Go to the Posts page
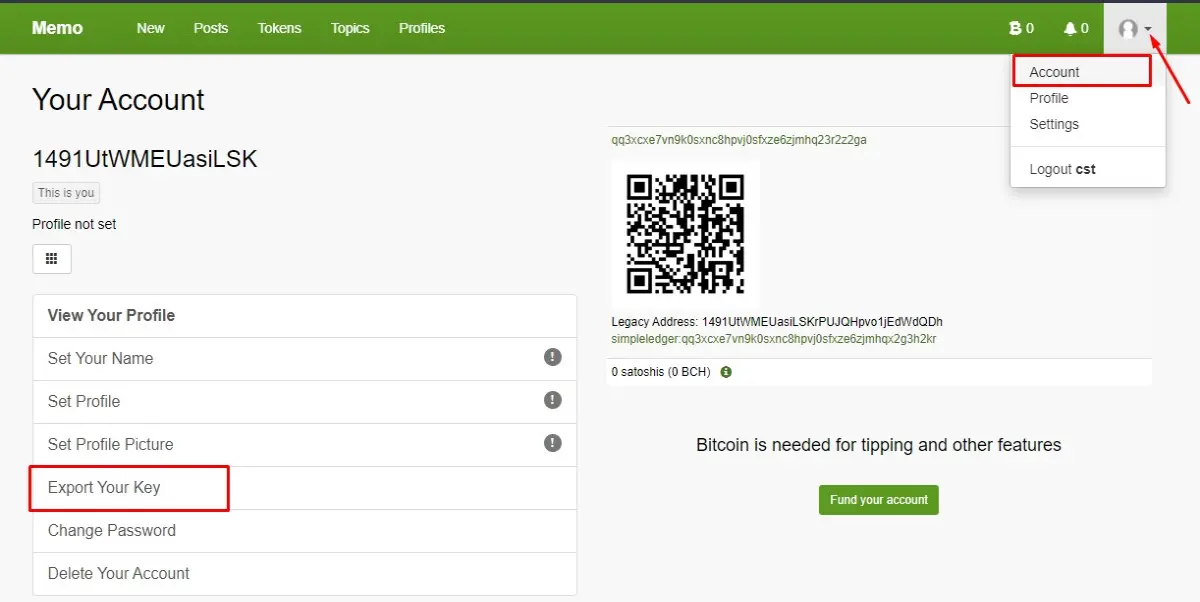Viewport: 1200px width, 602px height. coord(211,28)
